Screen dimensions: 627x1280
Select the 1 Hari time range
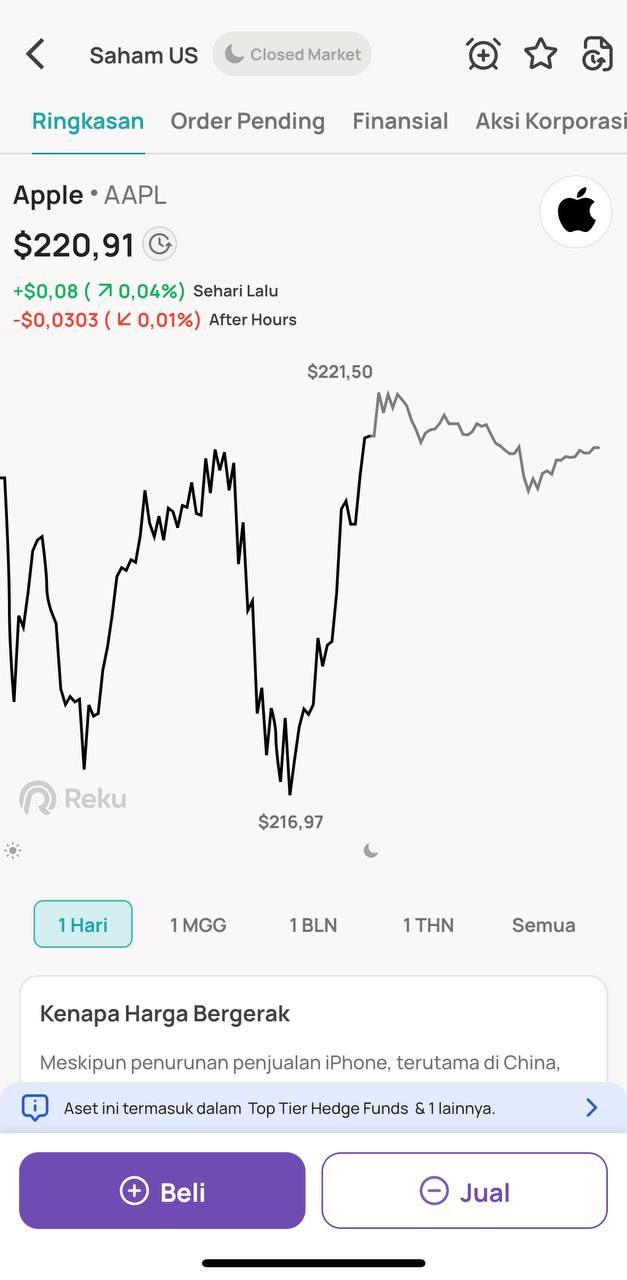[83, 924]
